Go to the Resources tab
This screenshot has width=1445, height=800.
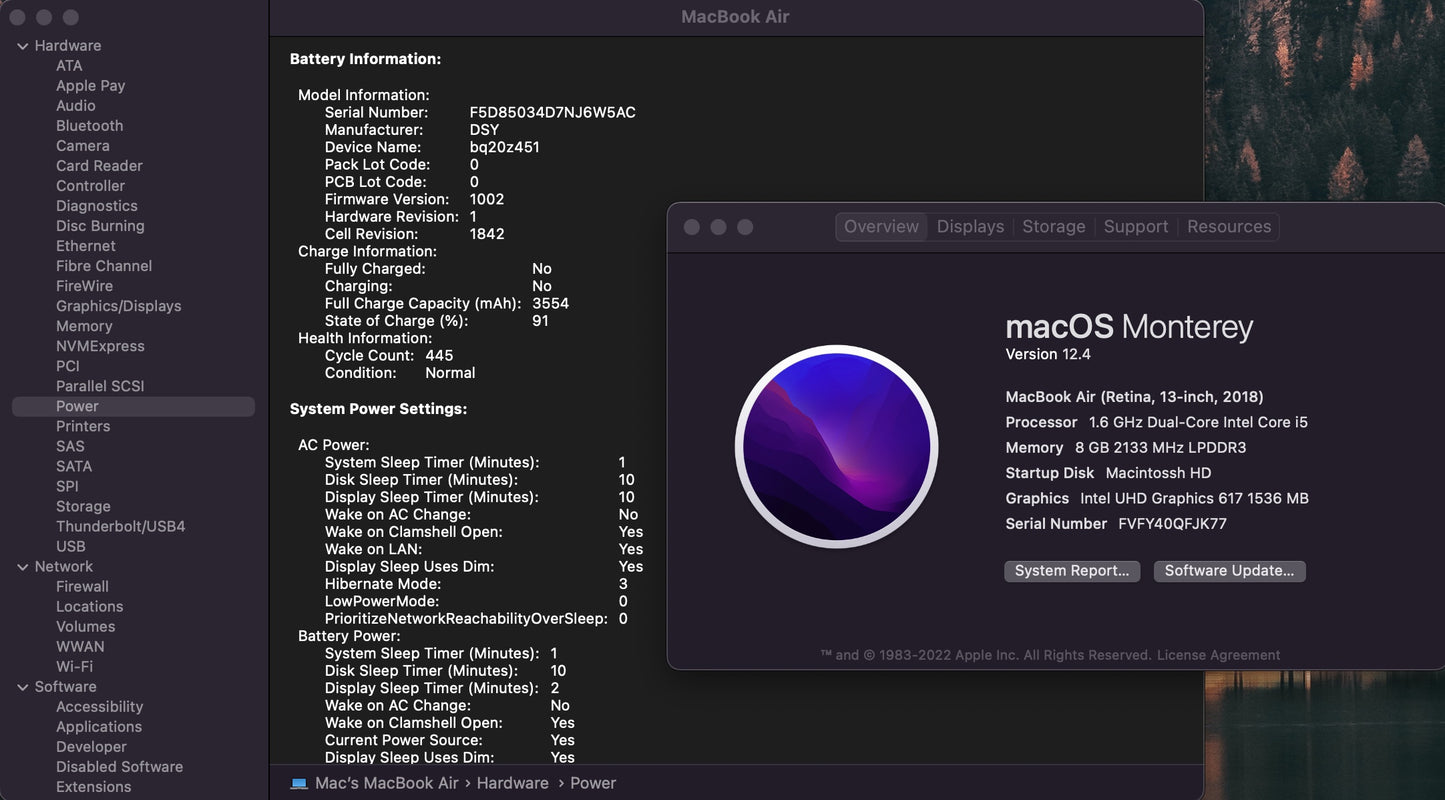[1228, 227]
